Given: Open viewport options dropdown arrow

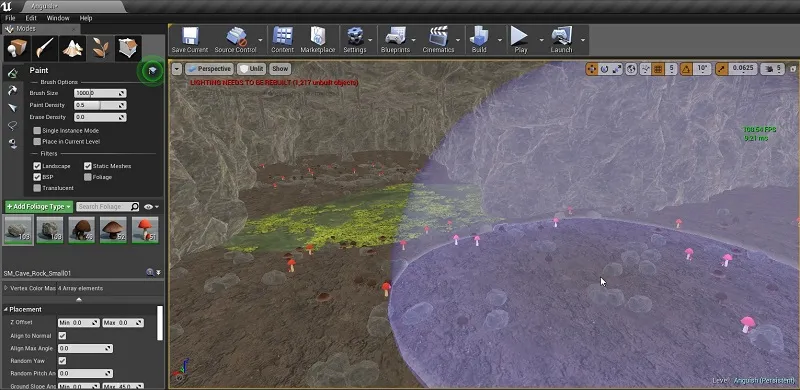Looking at the screenshot, I should tap(177, 68).
